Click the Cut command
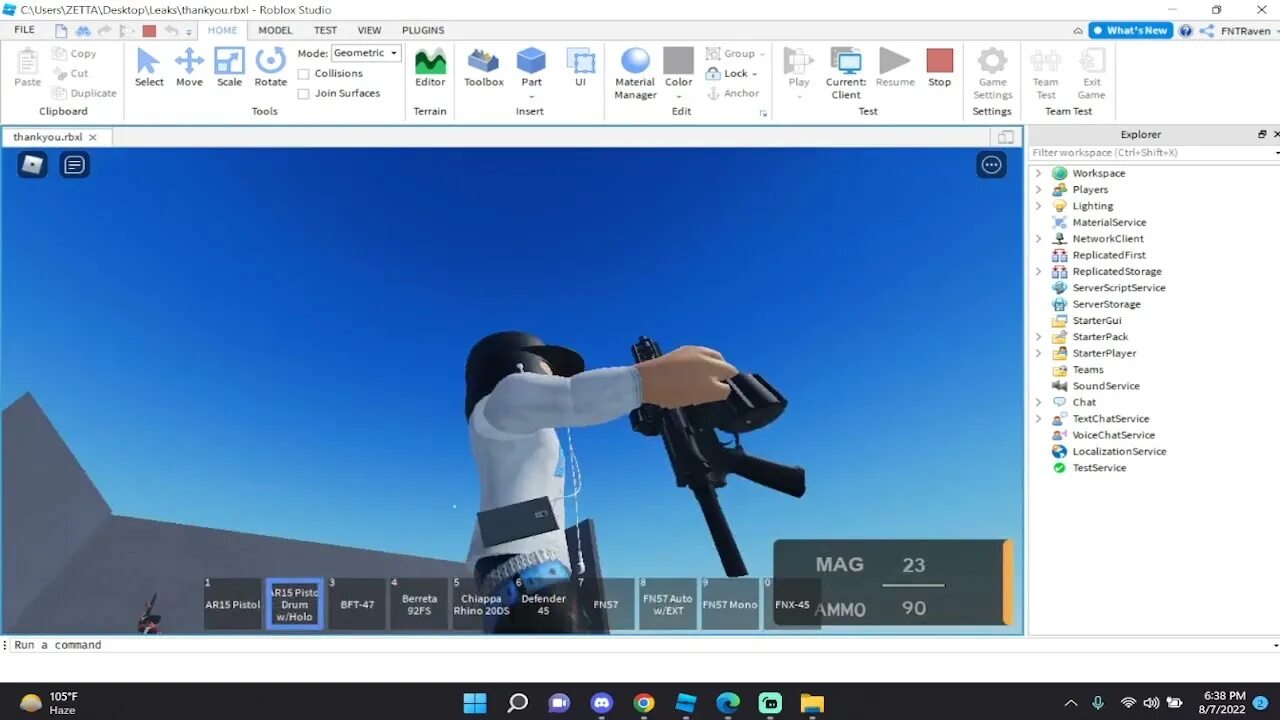 pyautogui.click(x=71, y=73)
